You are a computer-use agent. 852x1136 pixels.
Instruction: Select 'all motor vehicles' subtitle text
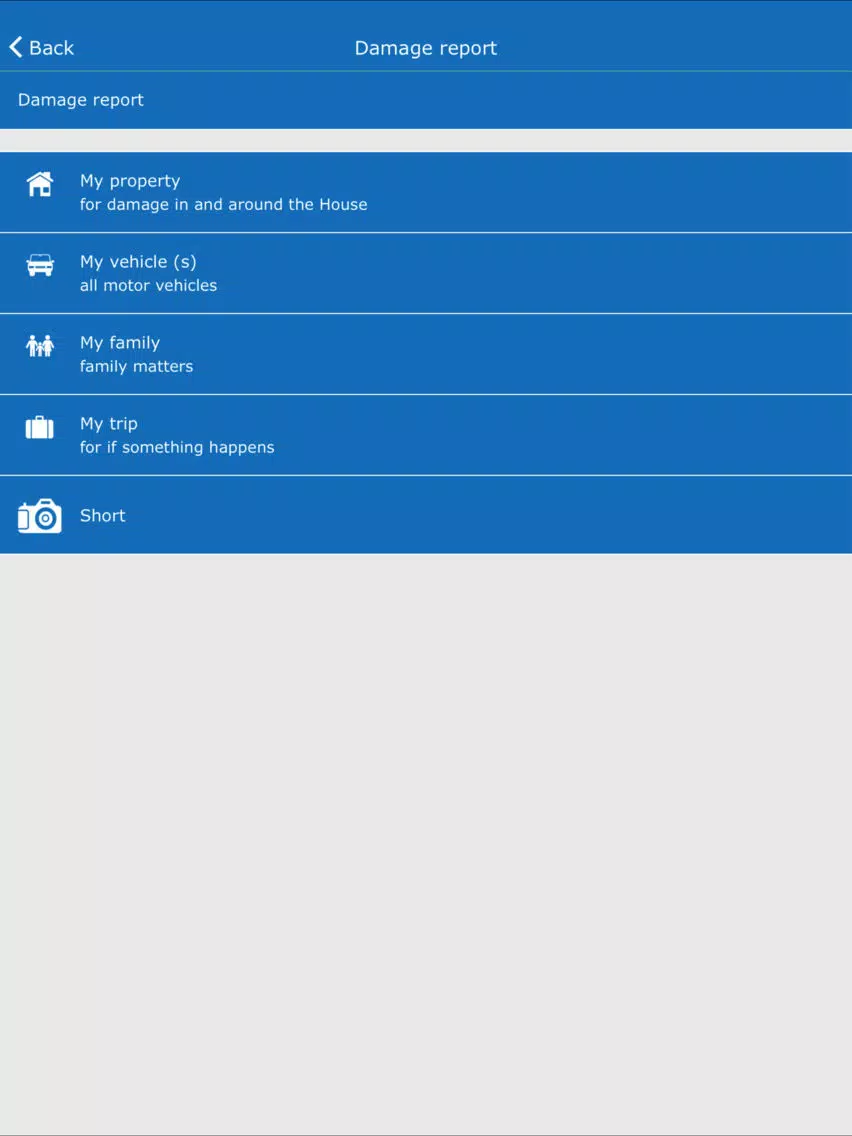149,285
